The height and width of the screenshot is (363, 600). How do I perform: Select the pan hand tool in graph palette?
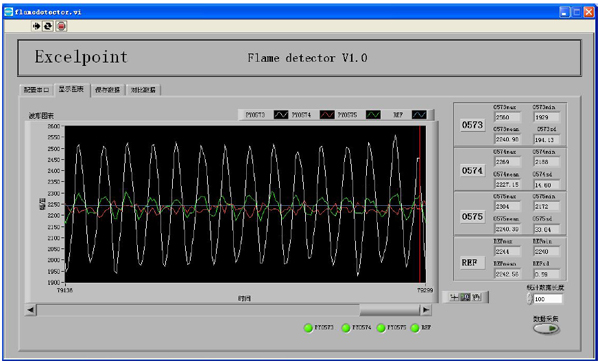(x=476, y=297)
